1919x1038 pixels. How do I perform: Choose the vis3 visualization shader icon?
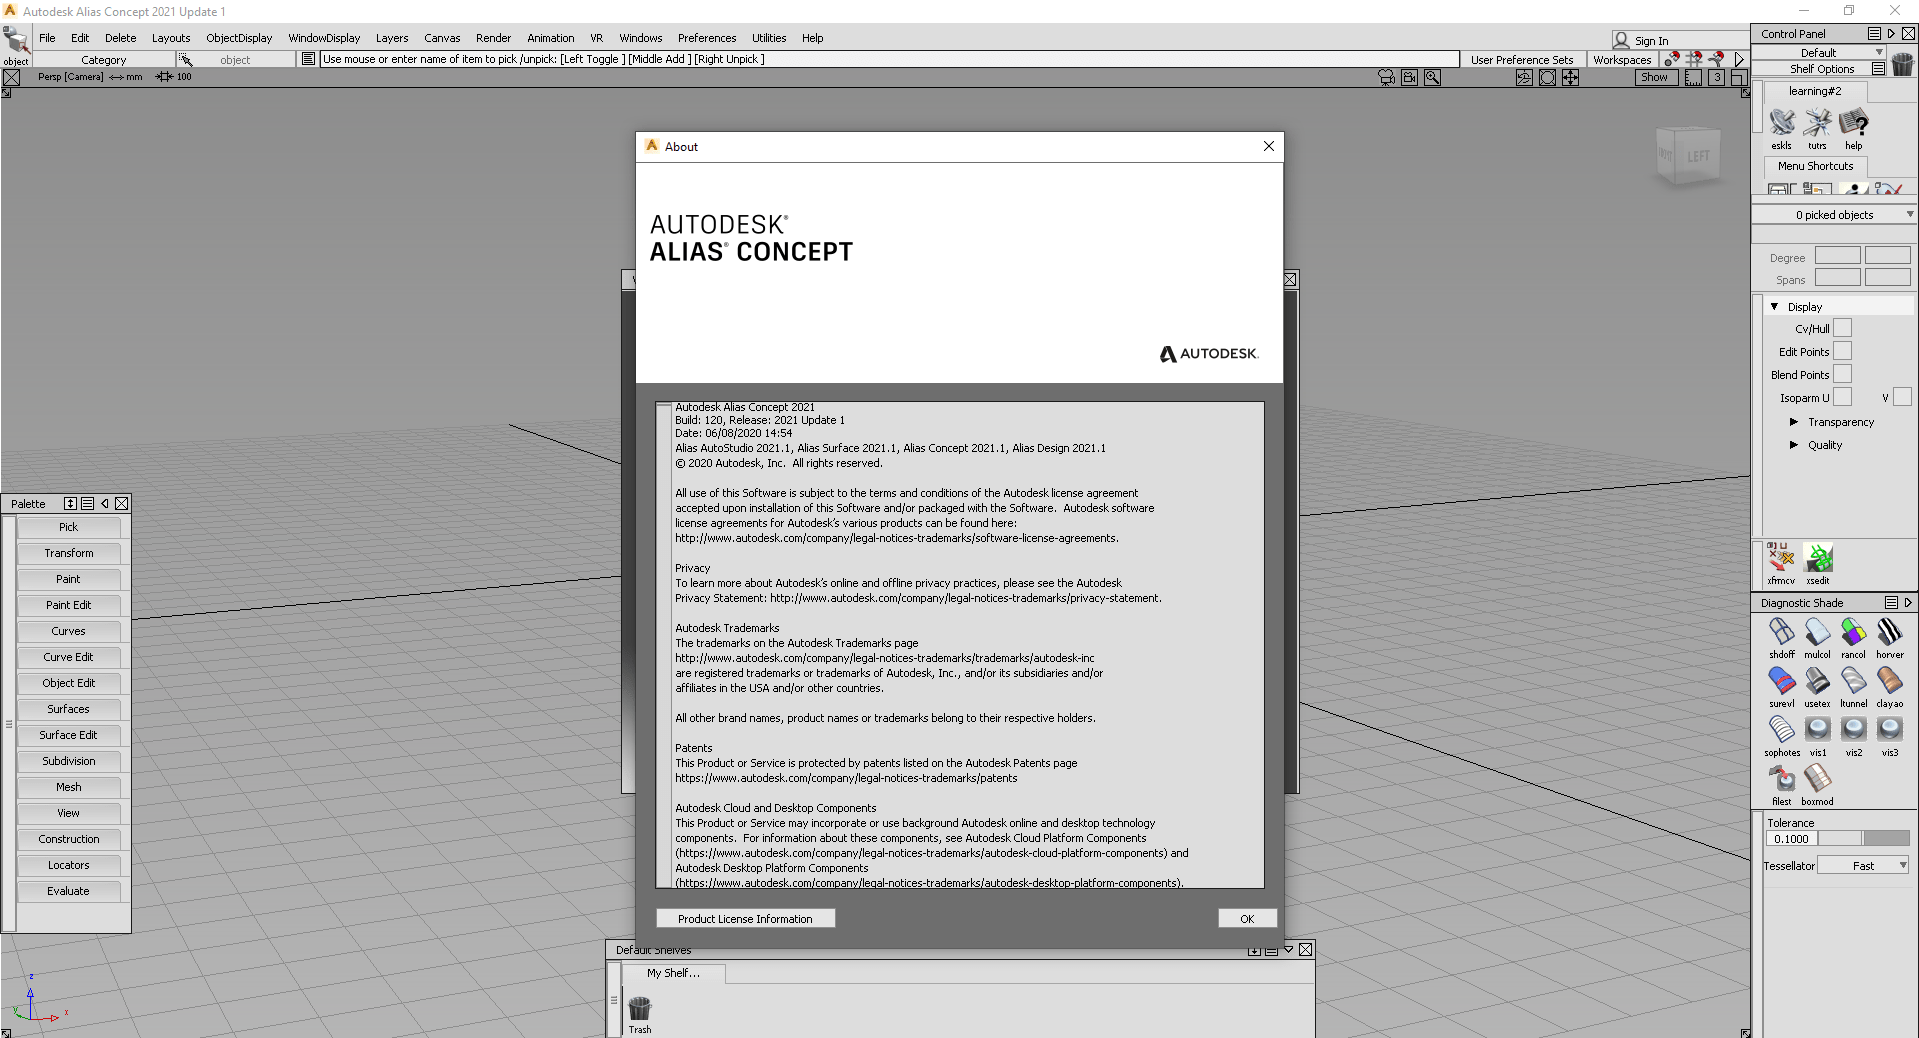pyautogui.click(x=1889, y=730)
